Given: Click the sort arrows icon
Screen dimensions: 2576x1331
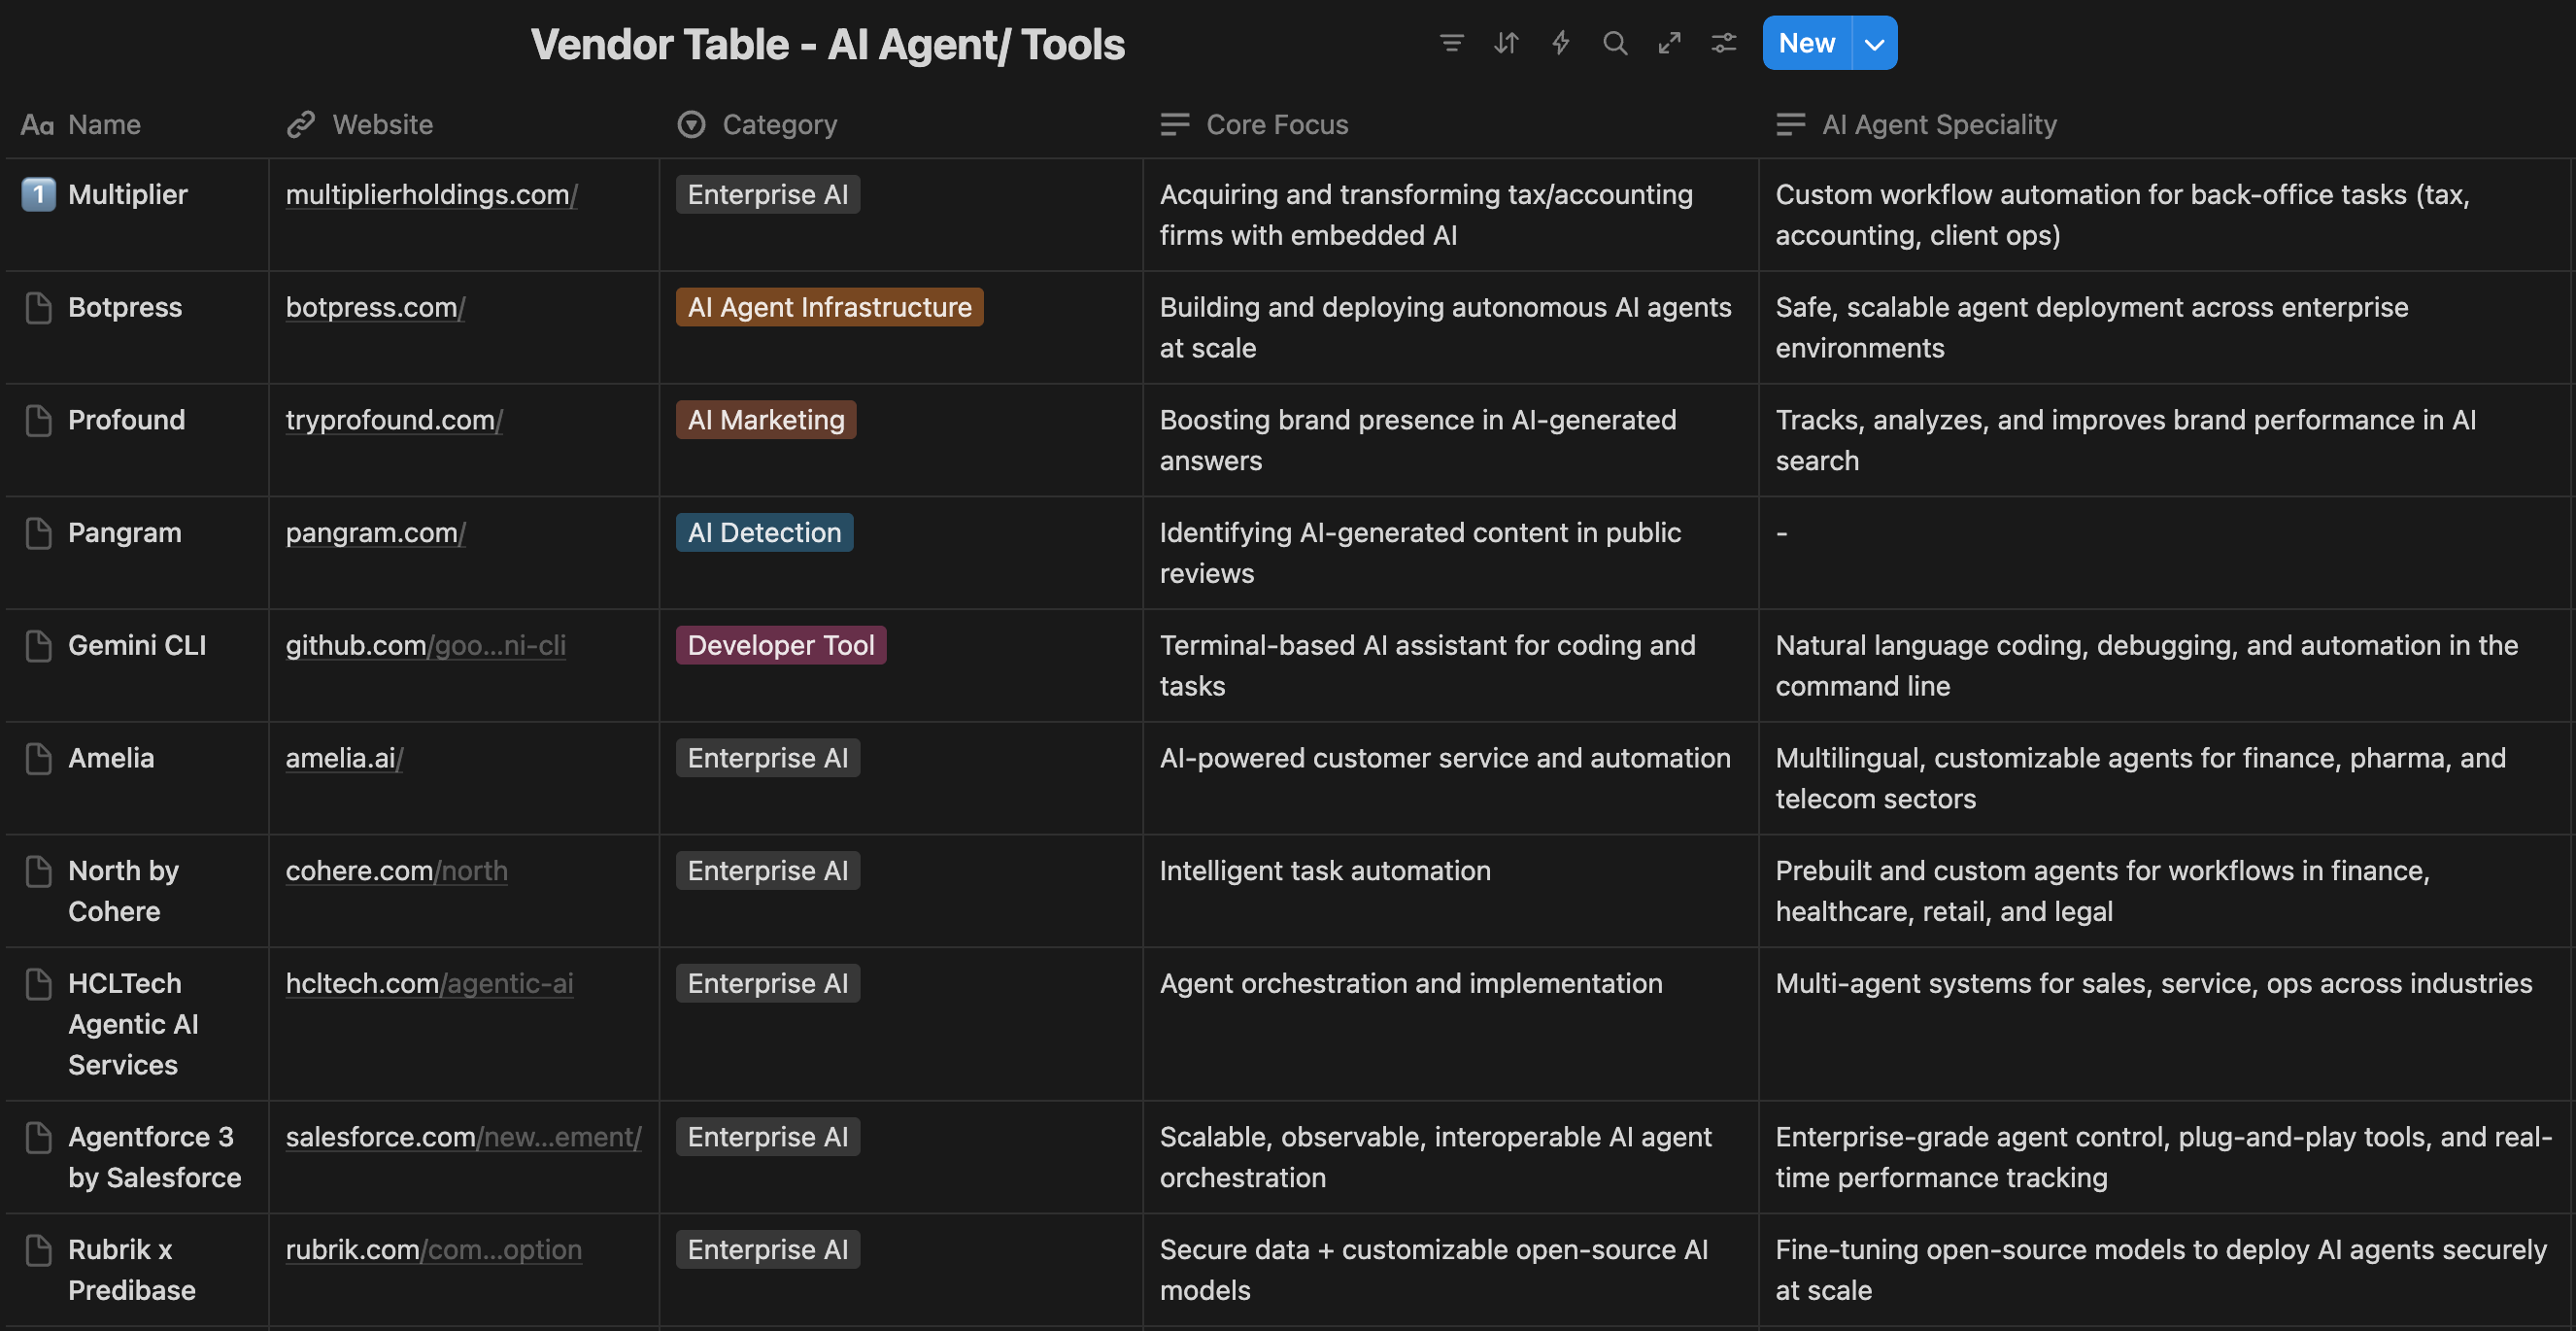Looking at the screenshot, I should point(1506,43).
